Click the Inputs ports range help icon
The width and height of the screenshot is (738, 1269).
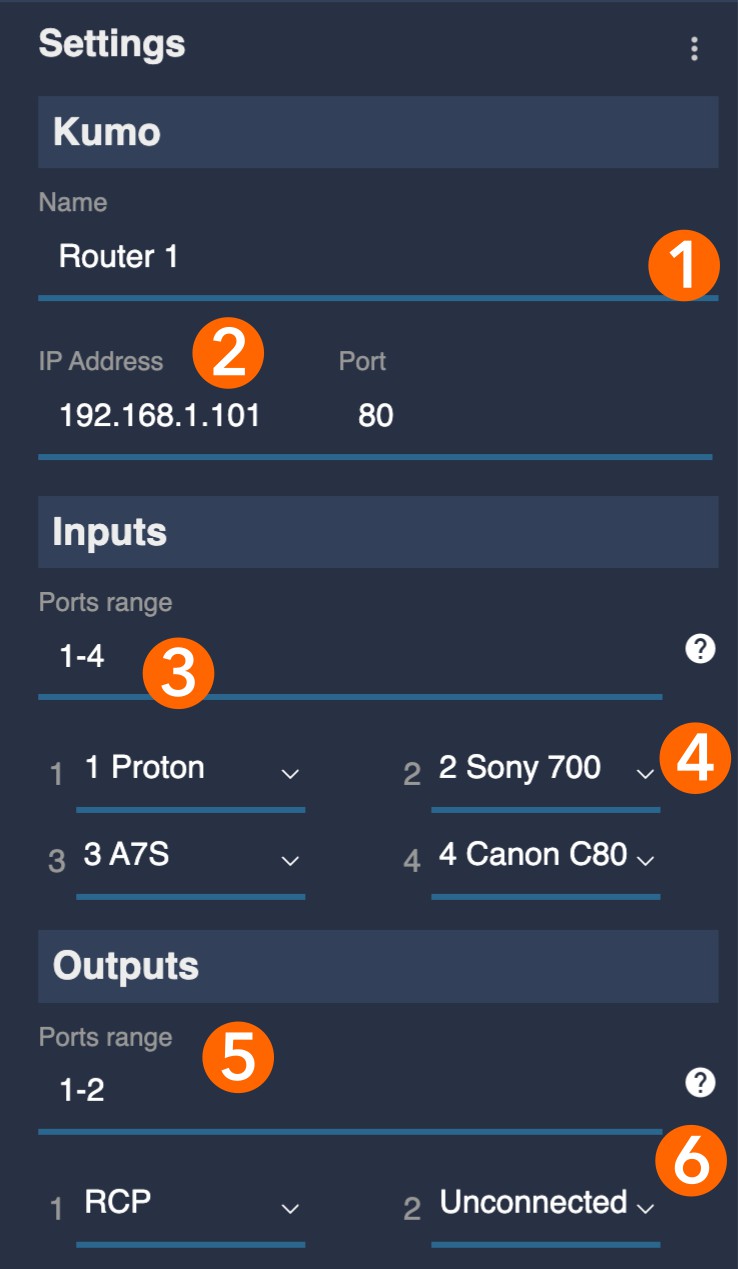click(700, 649)
